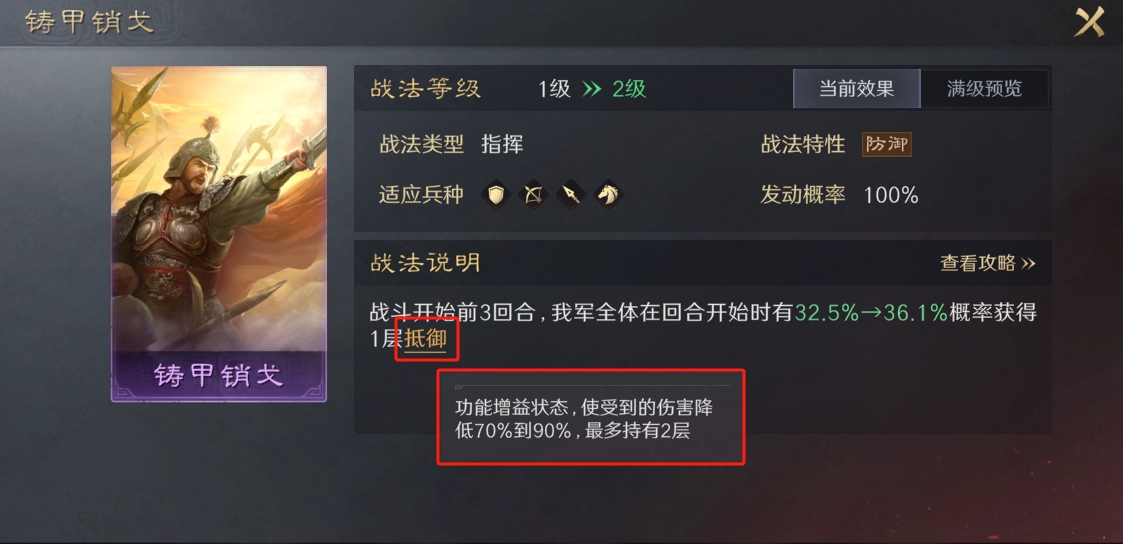Click the 战法说明 section header
This screenshot has width=1123, height=544.
425,263
